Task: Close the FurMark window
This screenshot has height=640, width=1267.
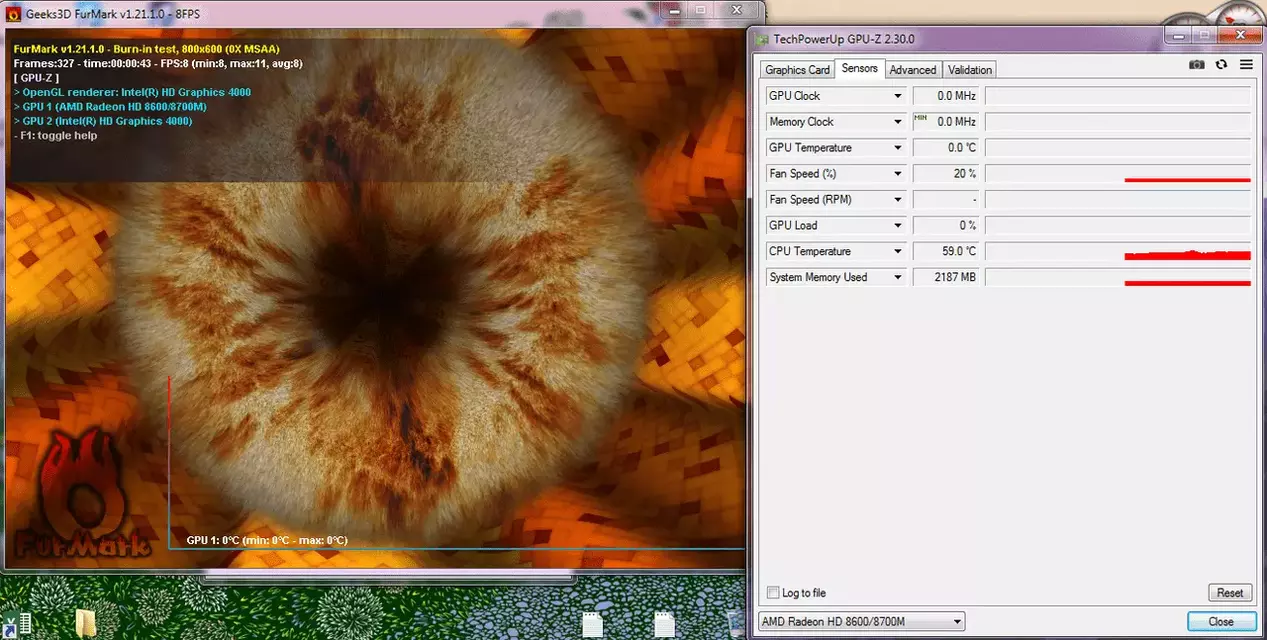Action: point(738,10)
